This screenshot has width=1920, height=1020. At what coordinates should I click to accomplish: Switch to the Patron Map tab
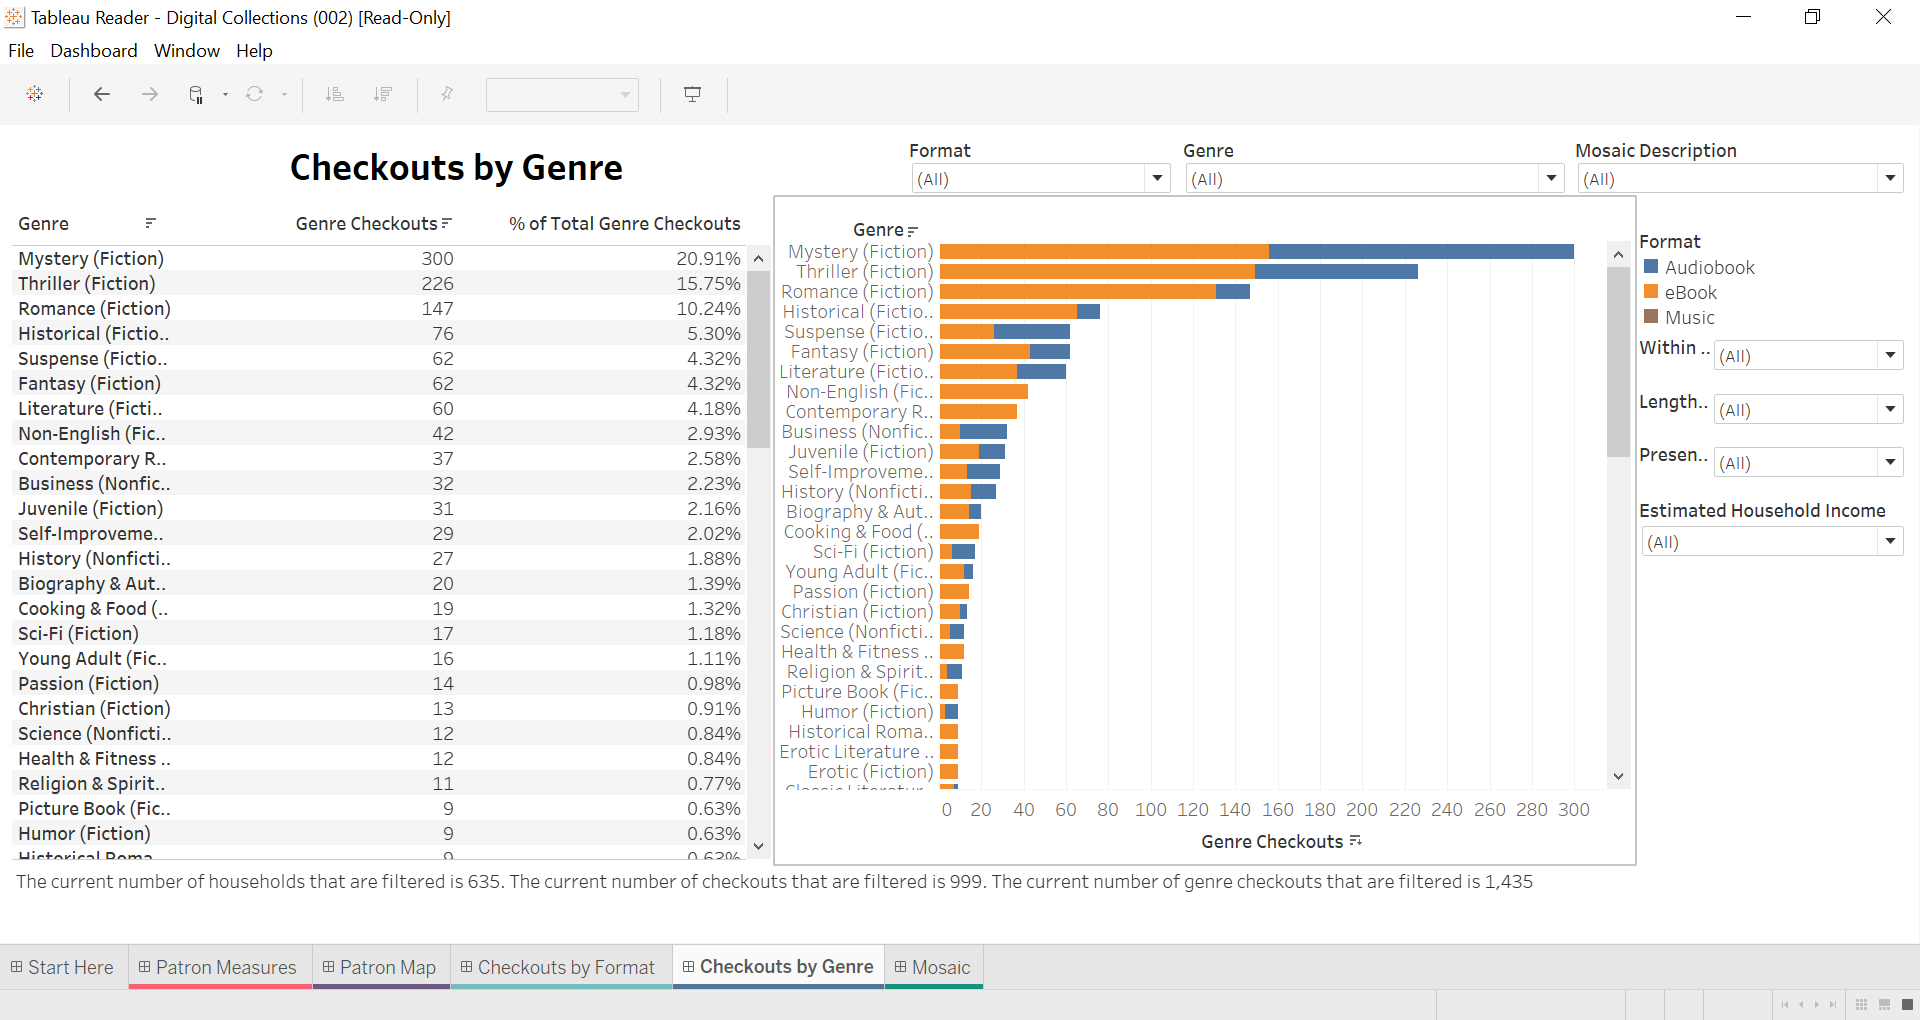pos(381,967)
